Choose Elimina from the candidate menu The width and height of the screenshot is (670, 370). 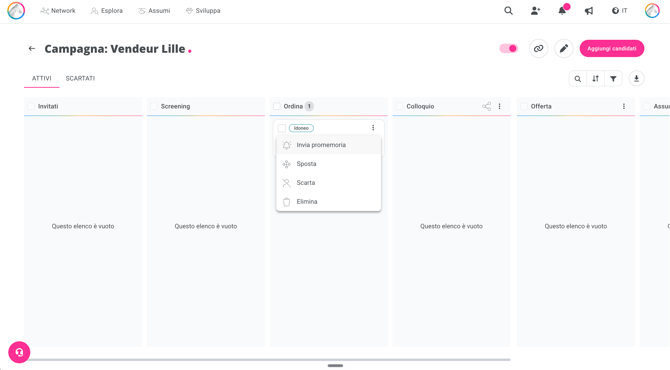329,202
